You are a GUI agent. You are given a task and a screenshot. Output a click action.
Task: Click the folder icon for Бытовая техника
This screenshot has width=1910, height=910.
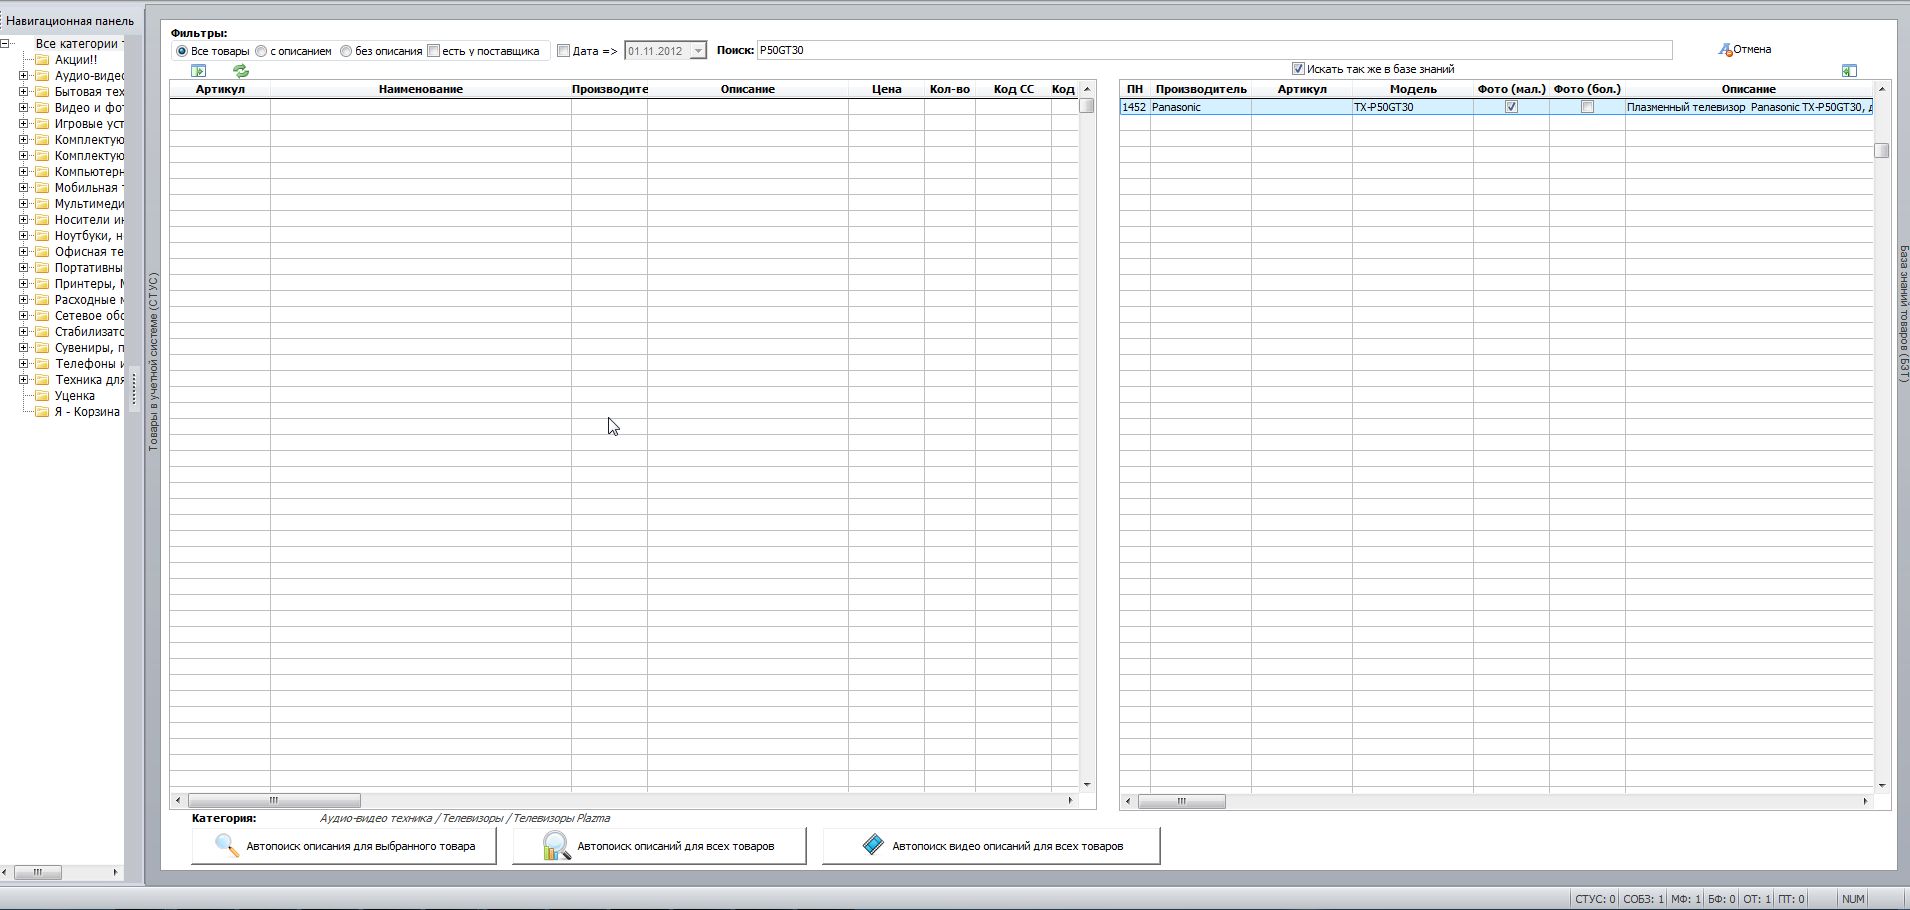pos(42,92)
